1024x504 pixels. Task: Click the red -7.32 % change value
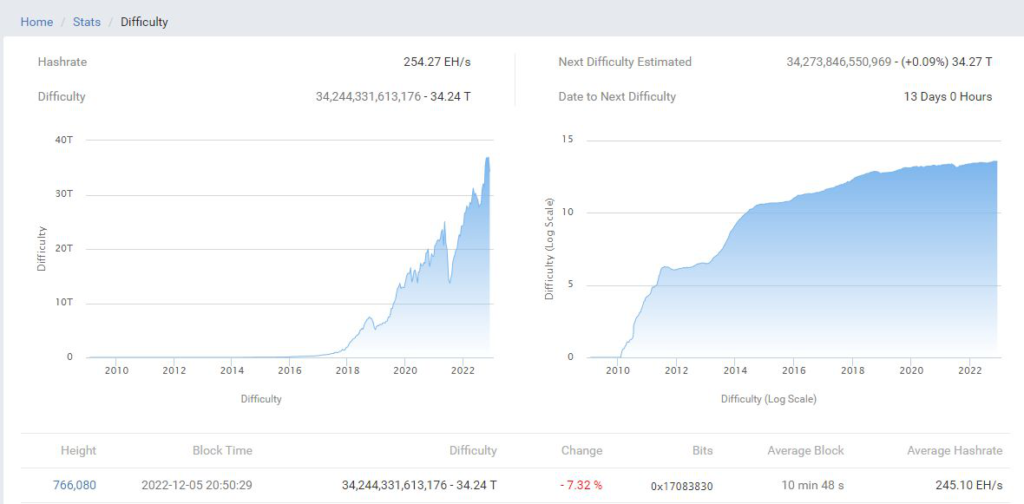581,484
